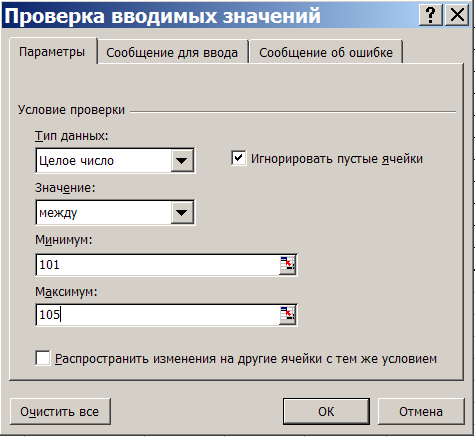Expand the Тип данных dropdown arrow
This screenshot has height=437, width=475.
pyautogui.click(x=182, y=161)
